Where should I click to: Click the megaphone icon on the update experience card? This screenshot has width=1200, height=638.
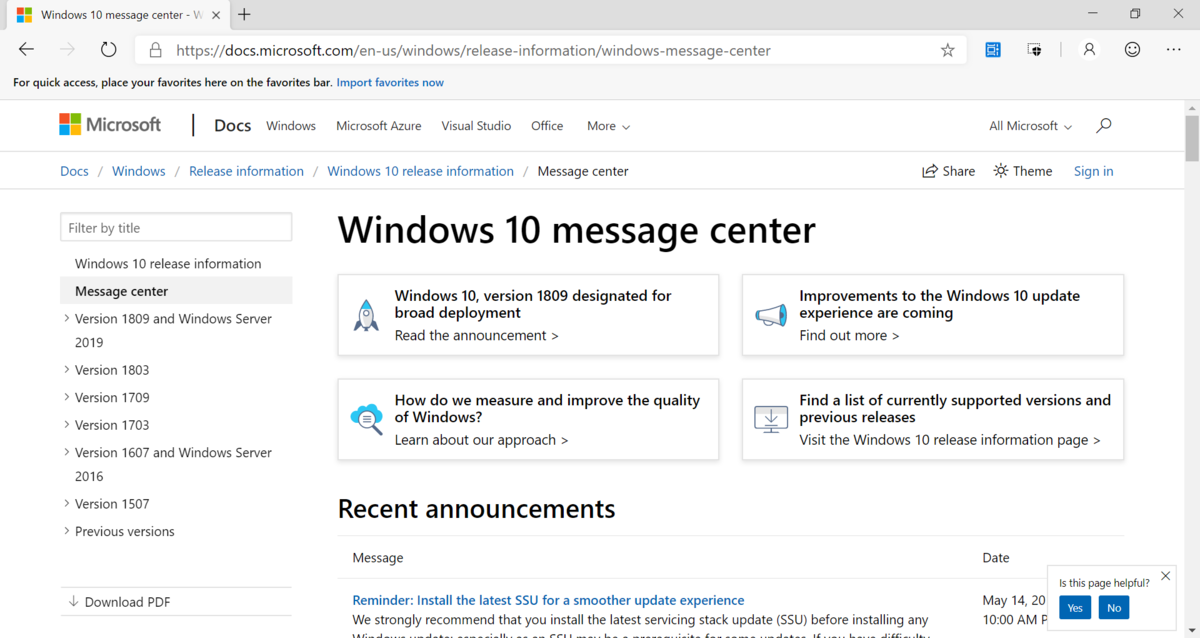[770, 314]
